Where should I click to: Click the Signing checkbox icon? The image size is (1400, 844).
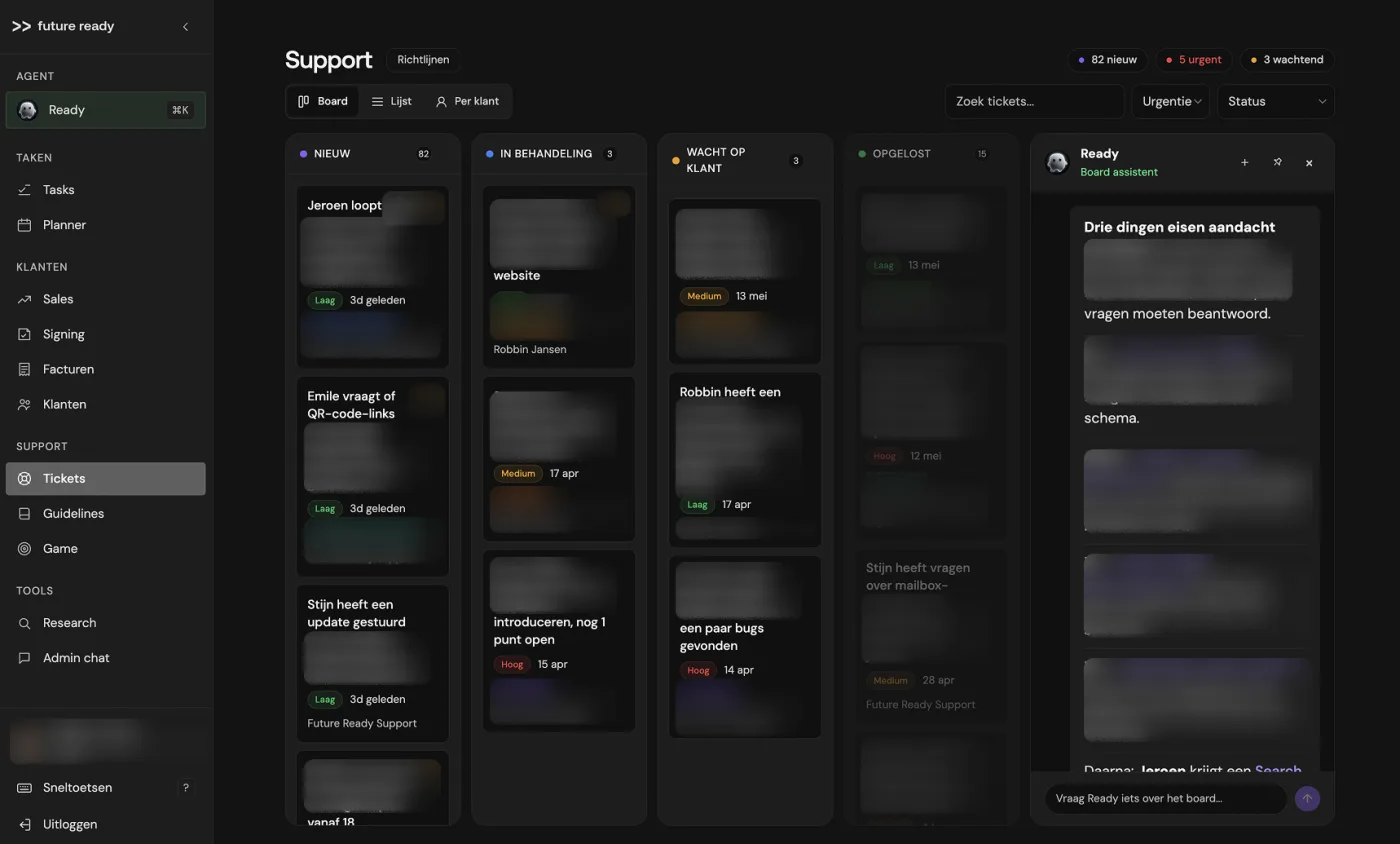tap(25, 334)
